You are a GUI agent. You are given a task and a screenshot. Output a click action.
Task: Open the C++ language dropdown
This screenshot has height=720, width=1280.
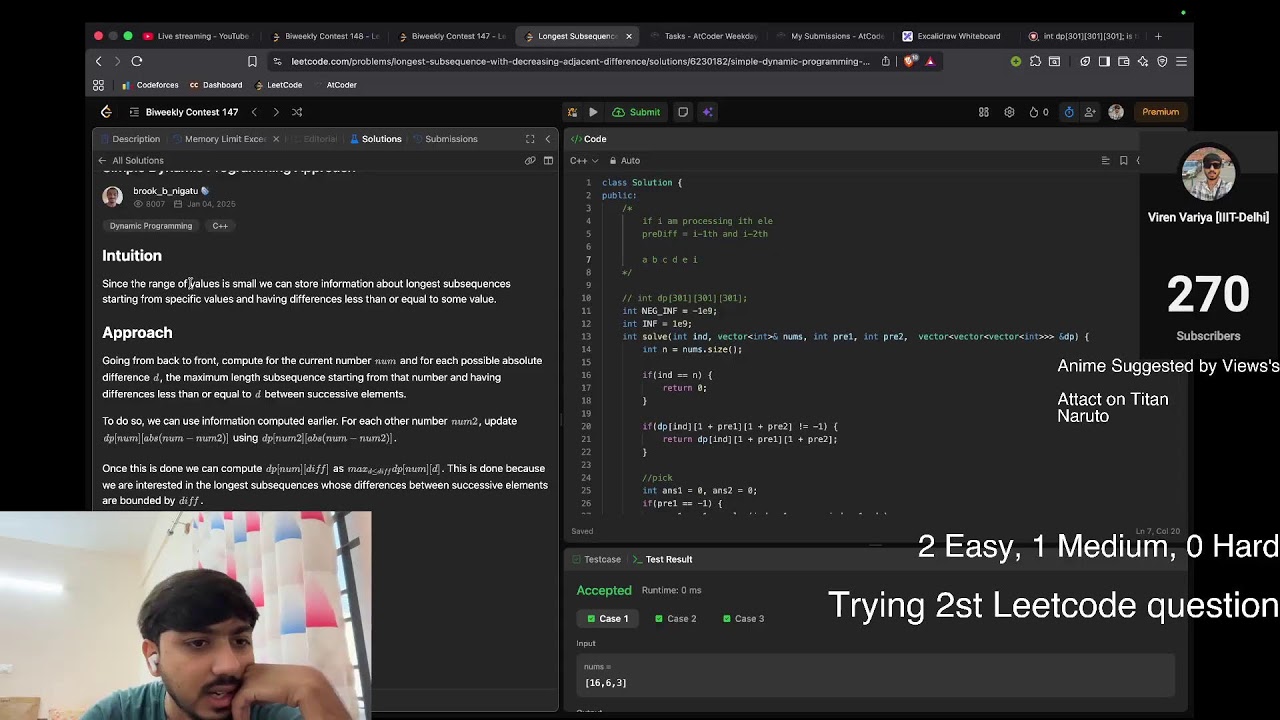tap(583, 160)
